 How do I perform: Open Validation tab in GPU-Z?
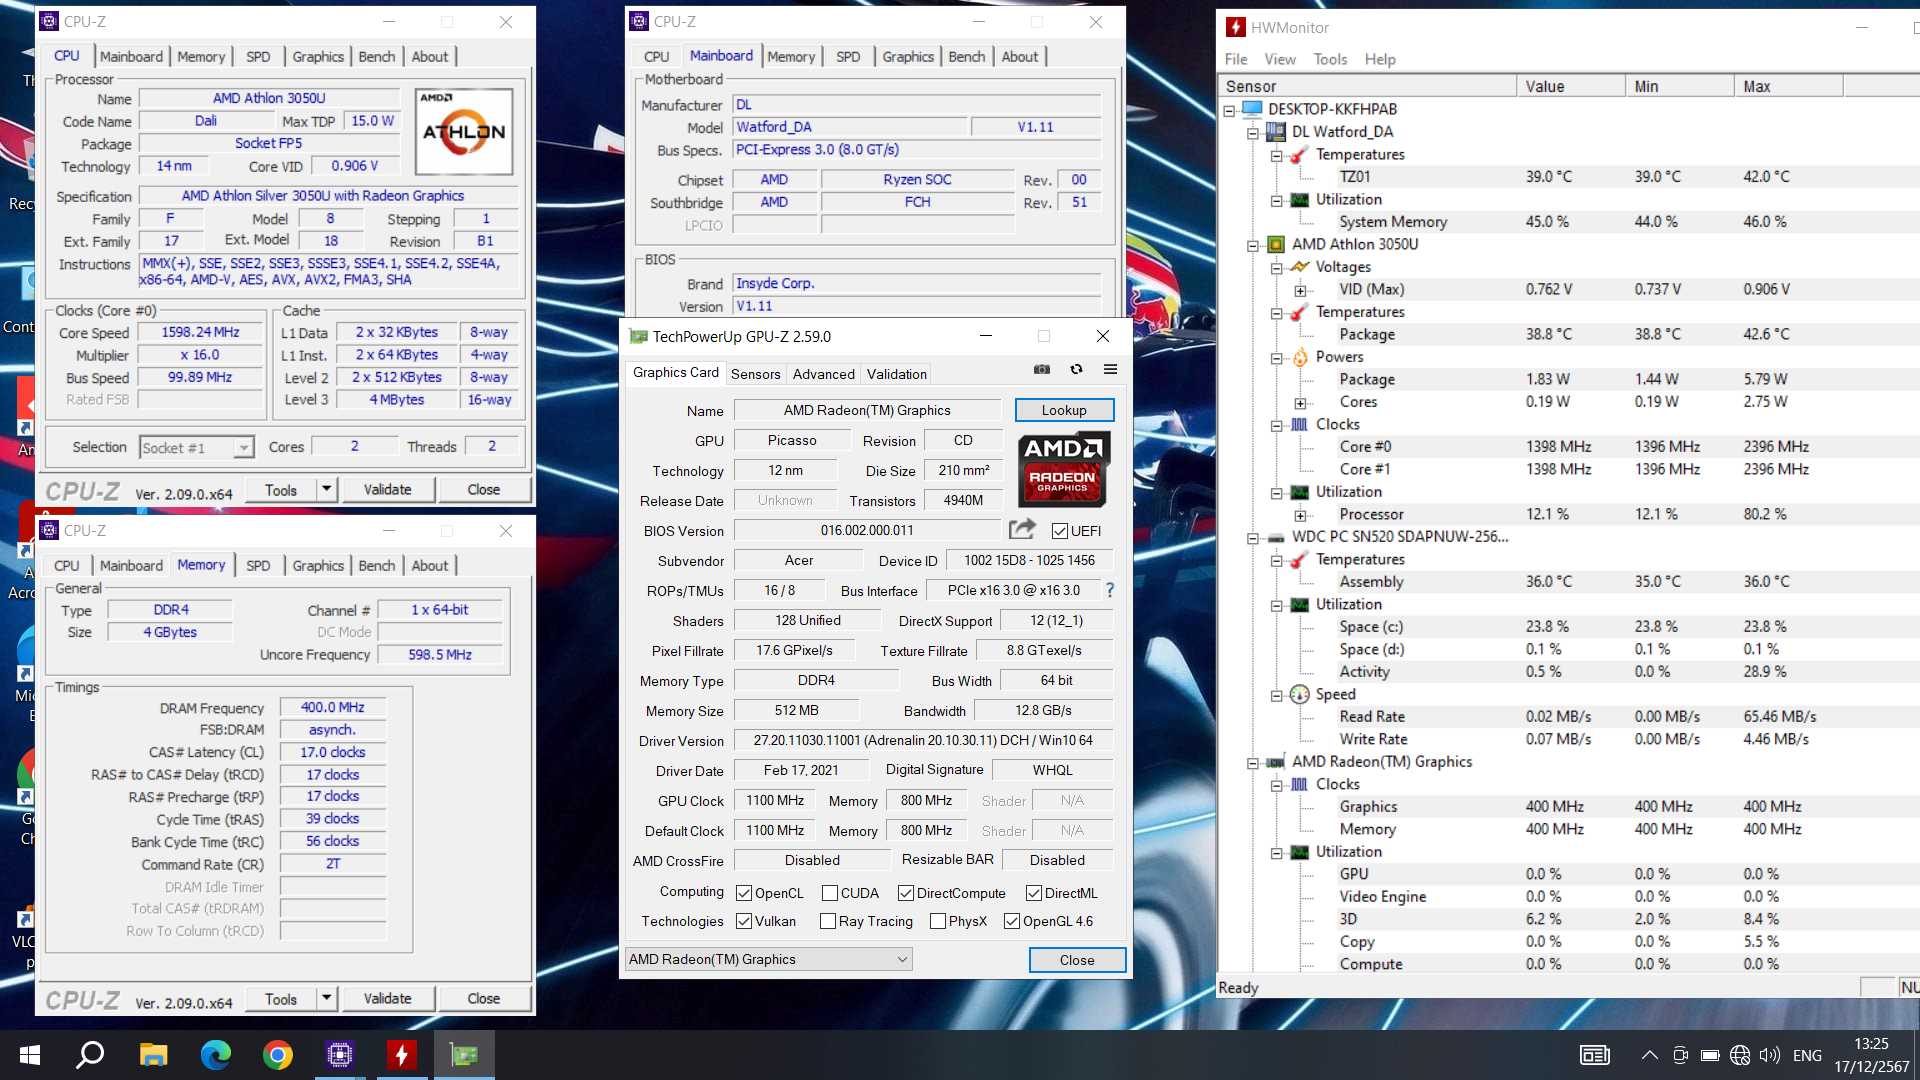coord(896,374)
